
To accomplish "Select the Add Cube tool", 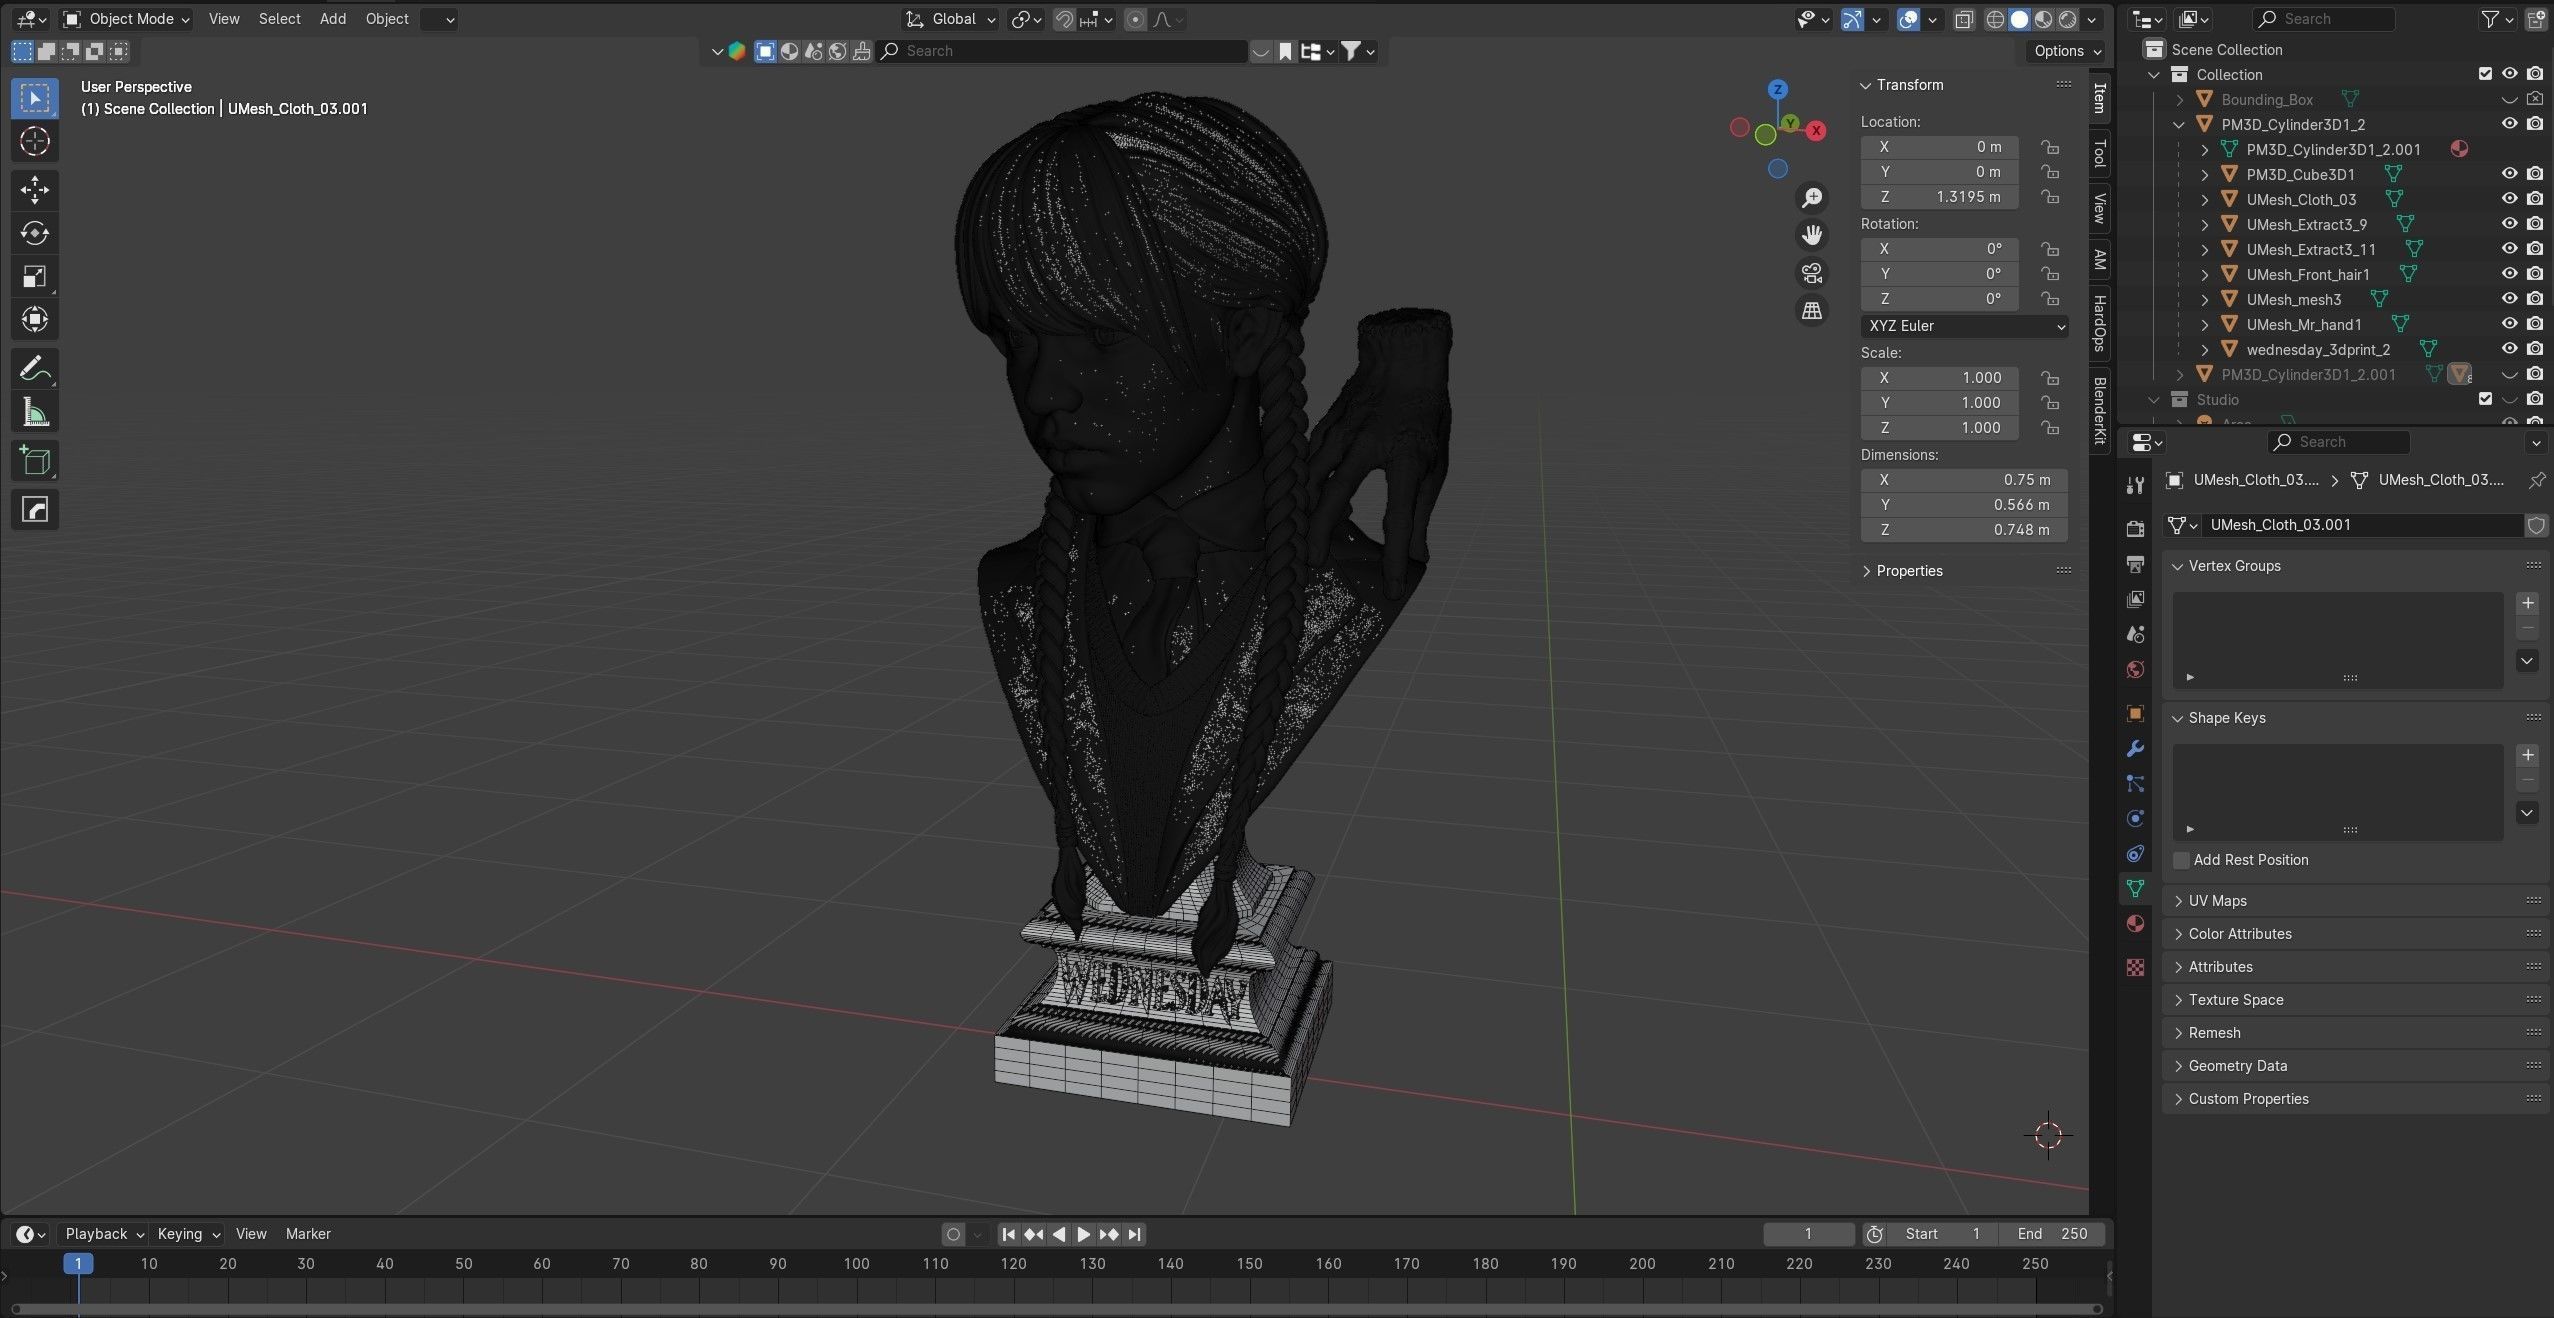I will pyautogui.click(x=35, y=461).
